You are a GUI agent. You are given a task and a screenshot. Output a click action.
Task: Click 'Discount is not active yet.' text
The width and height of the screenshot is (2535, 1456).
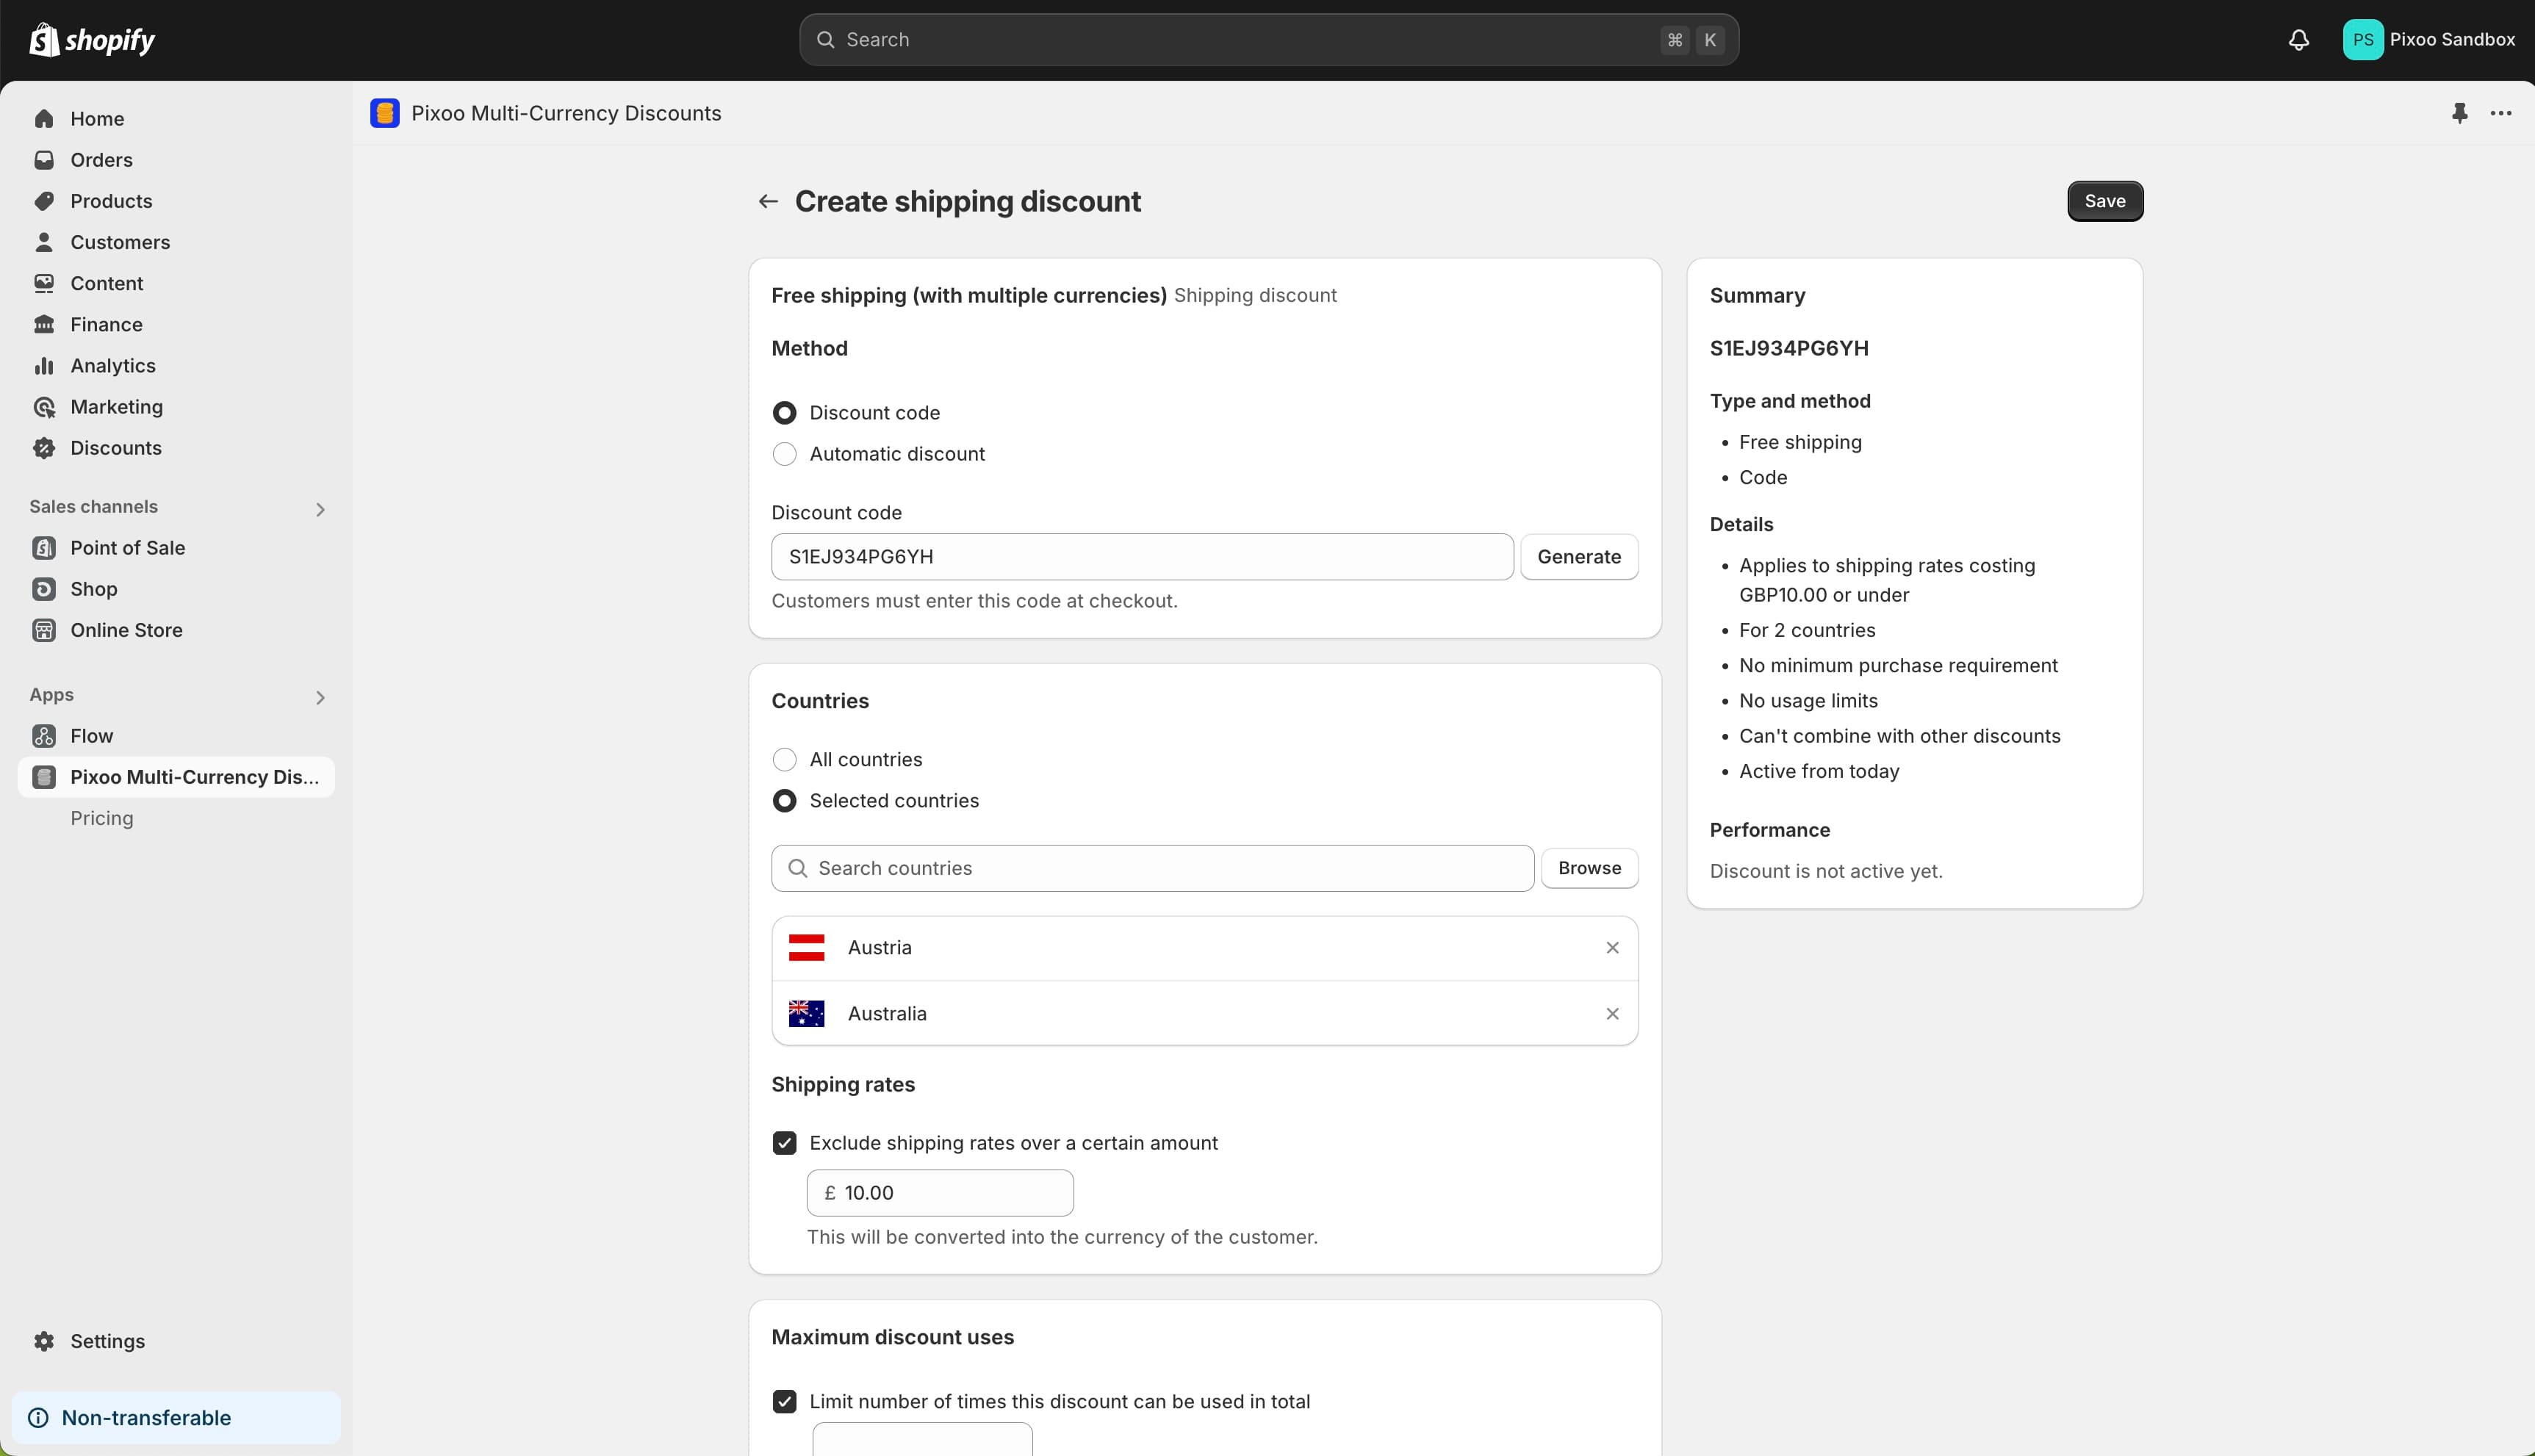1825,871
